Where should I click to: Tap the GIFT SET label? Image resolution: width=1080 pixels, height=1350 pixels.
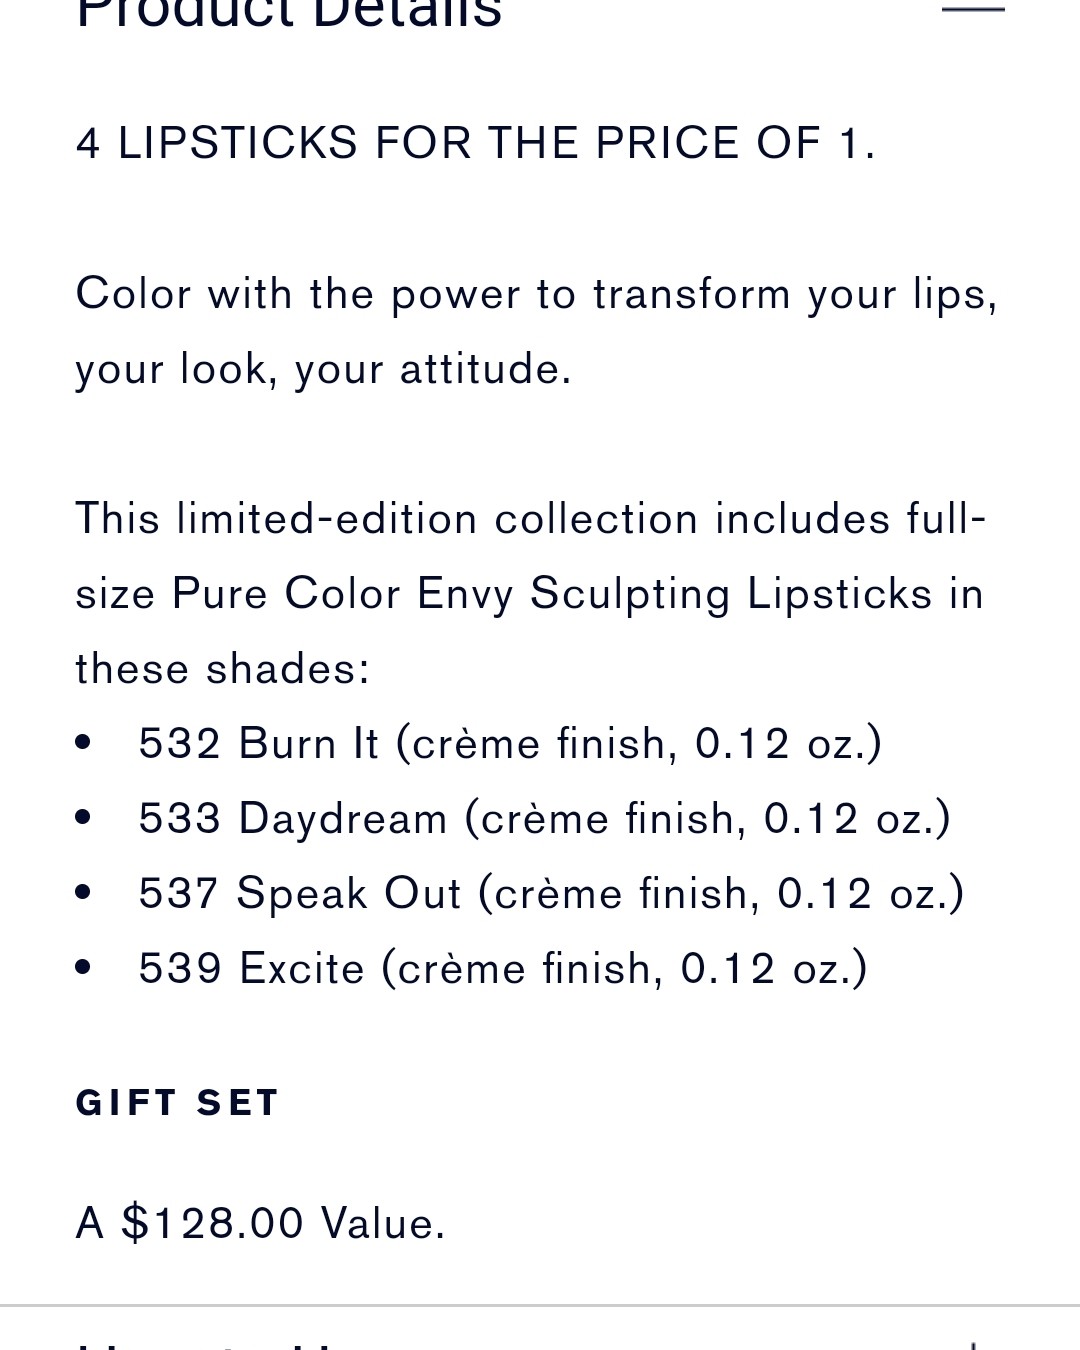coord(177,1103)
